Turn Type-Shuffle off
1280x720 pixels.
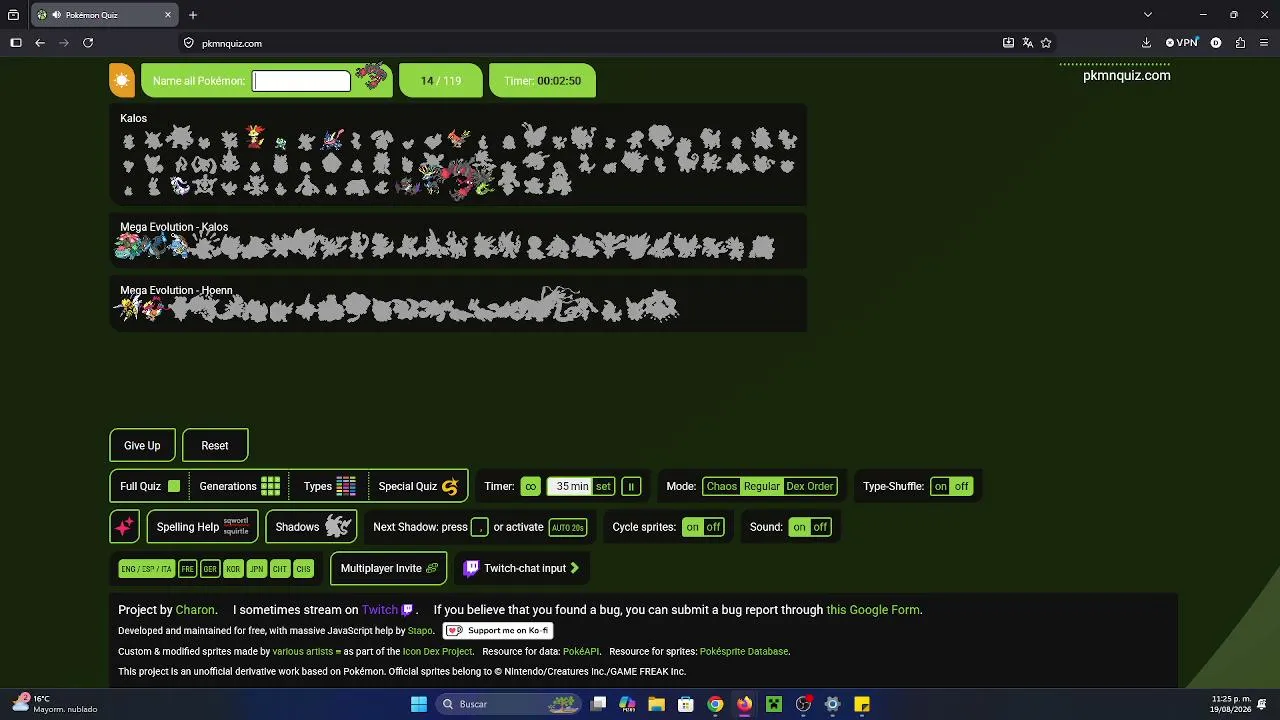[962, 487]
